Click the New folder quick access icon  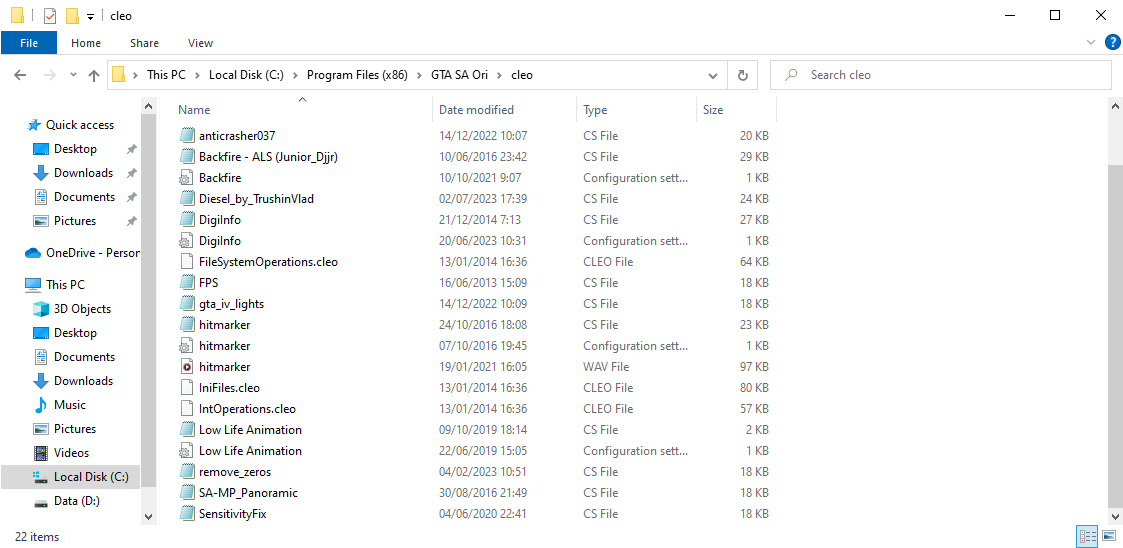click(72, 15)
